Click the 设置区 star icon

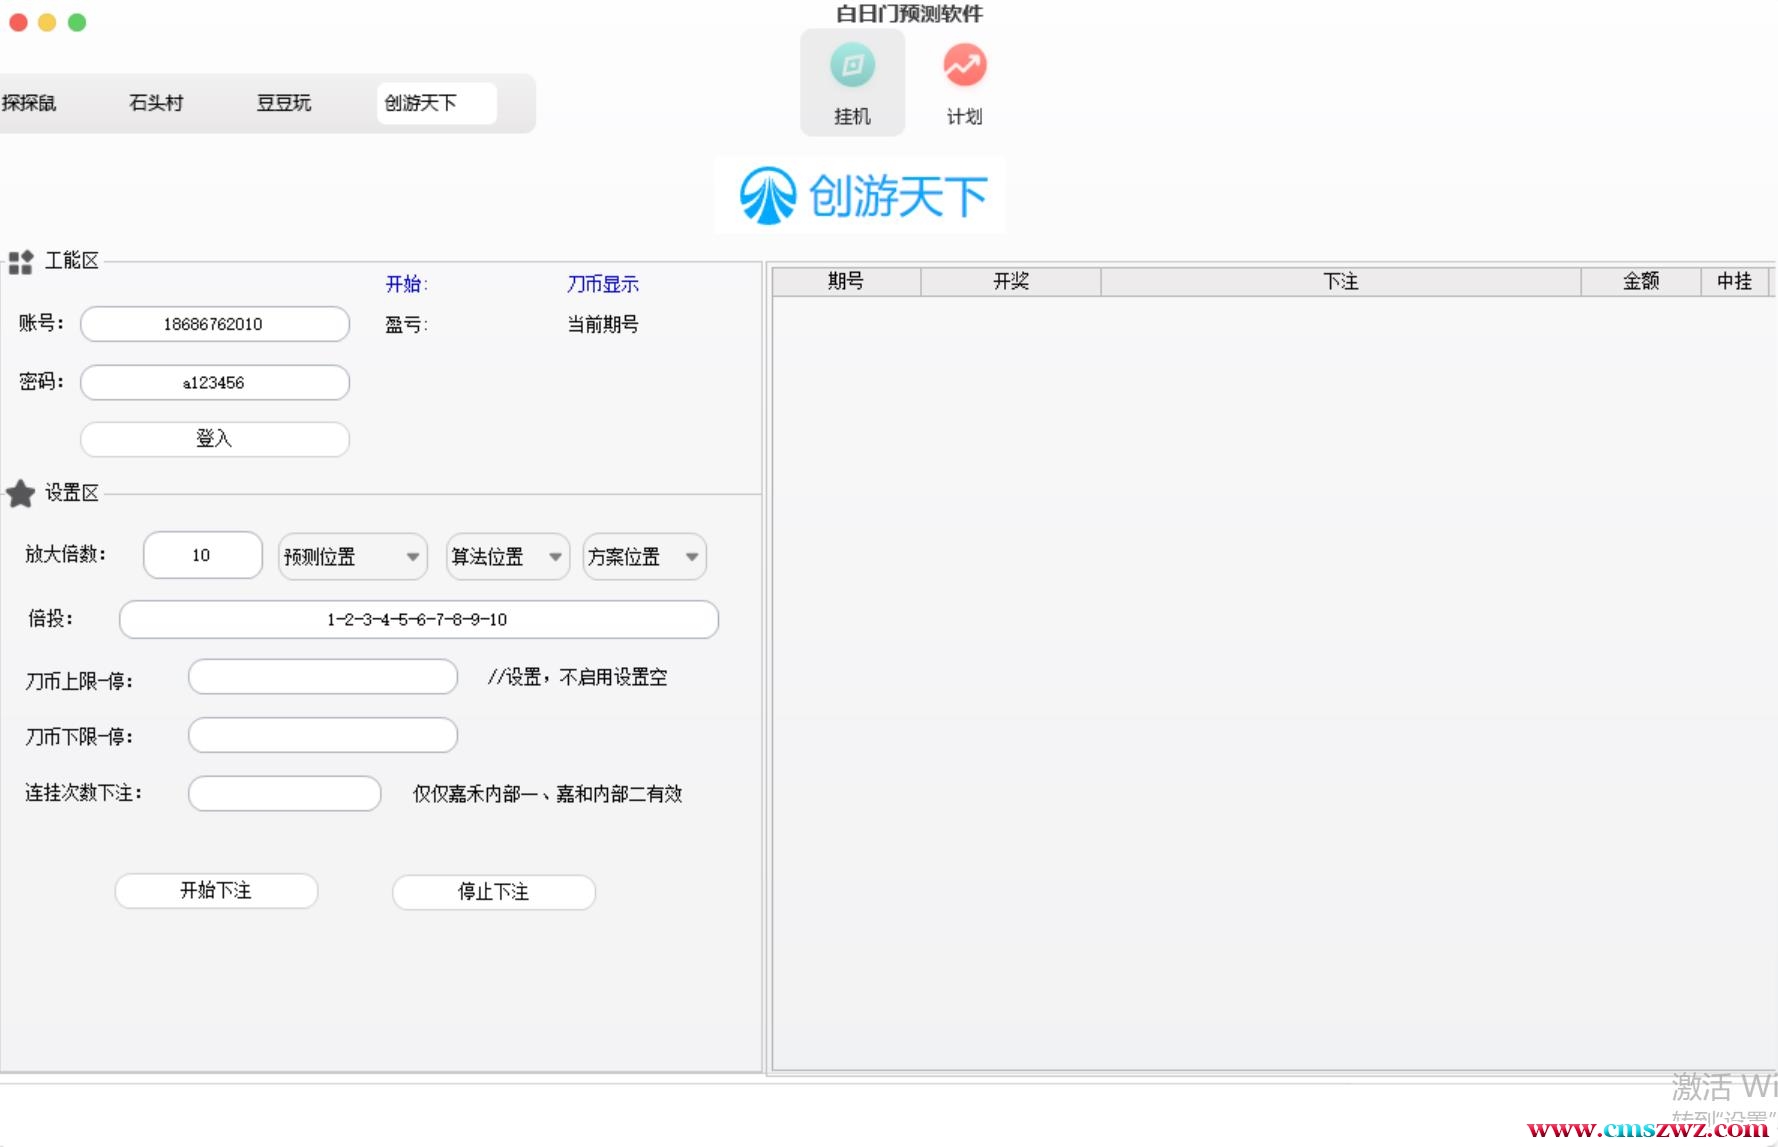(21, 493)
